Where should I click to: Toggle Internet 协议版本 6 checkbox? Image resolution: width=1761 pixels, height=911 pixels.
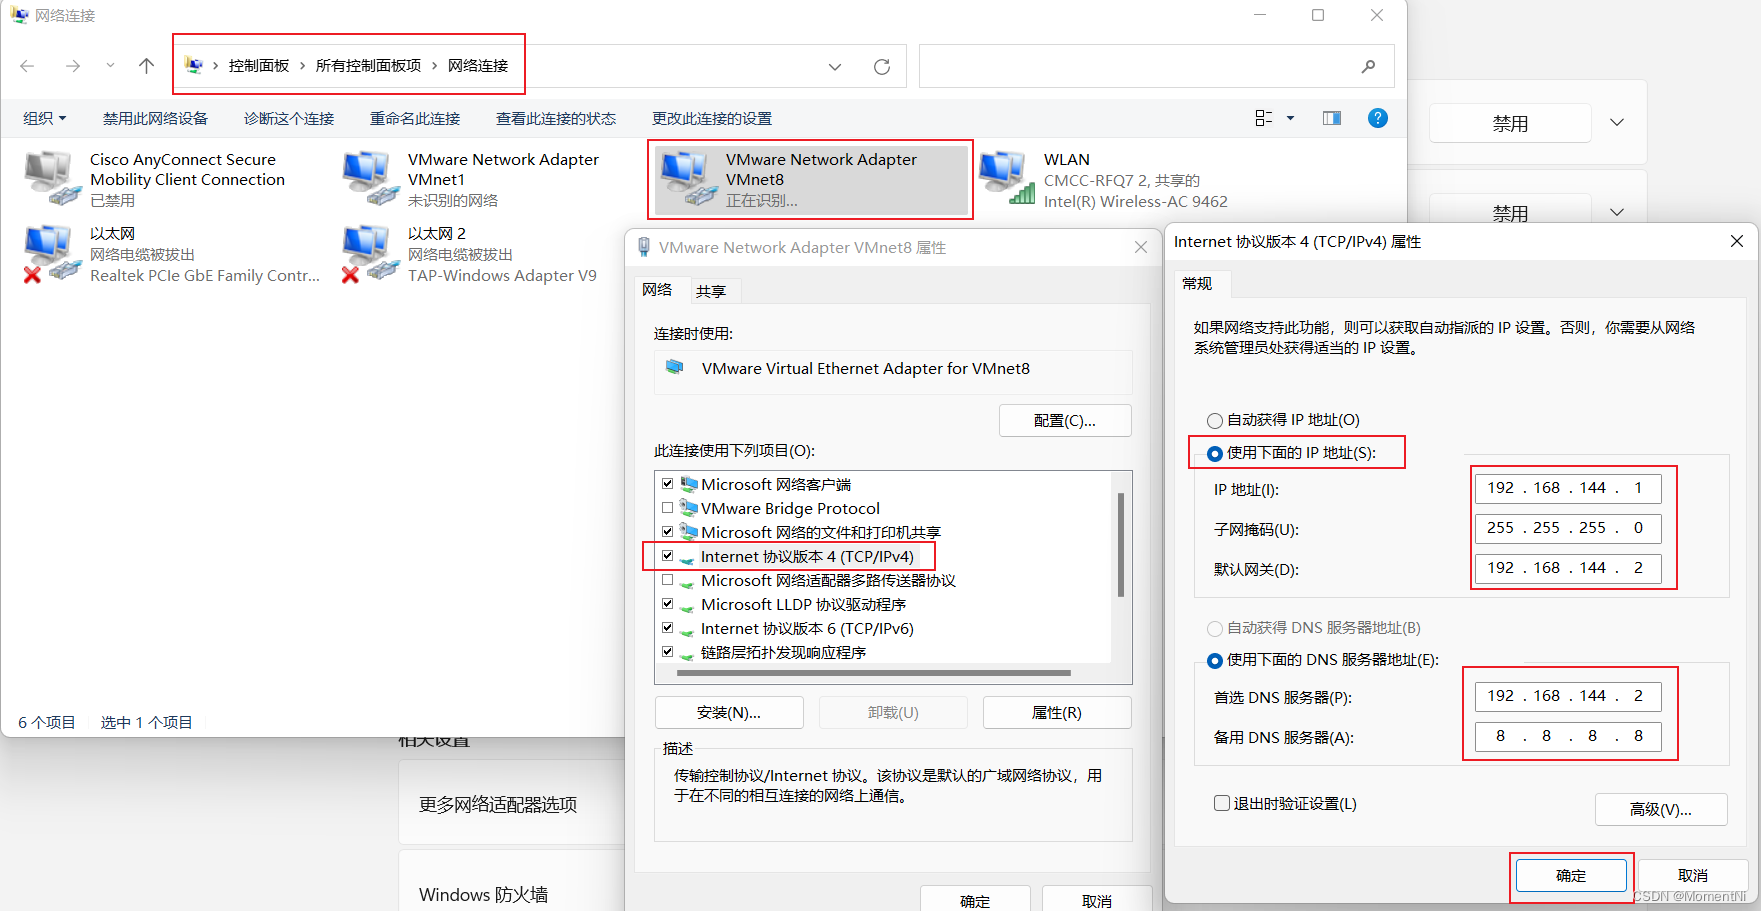(x=667, y=628)
